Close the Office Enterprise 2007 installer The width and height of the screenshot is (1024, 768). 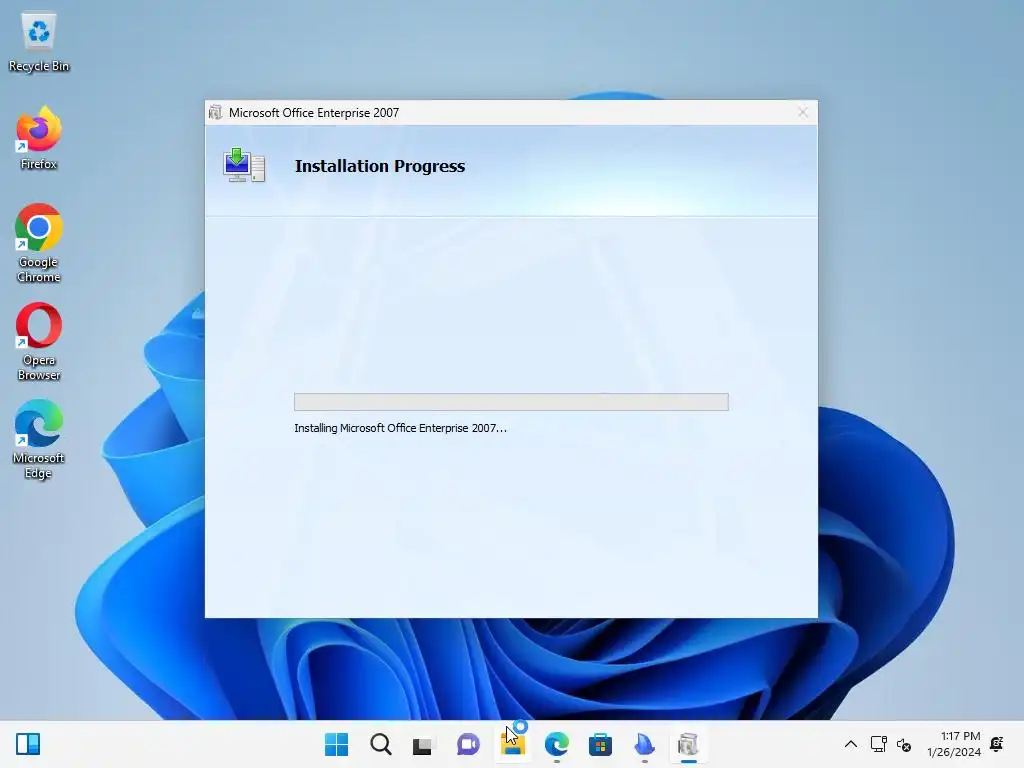803,112
